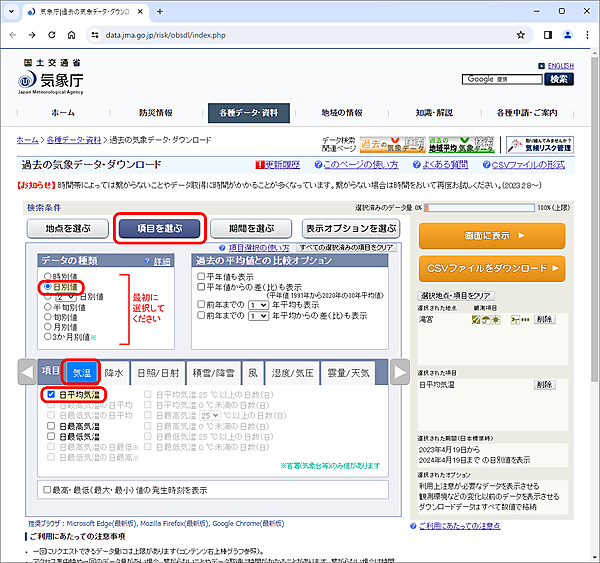Open a new browser tab with plus icon

click(x=160, y=11)
